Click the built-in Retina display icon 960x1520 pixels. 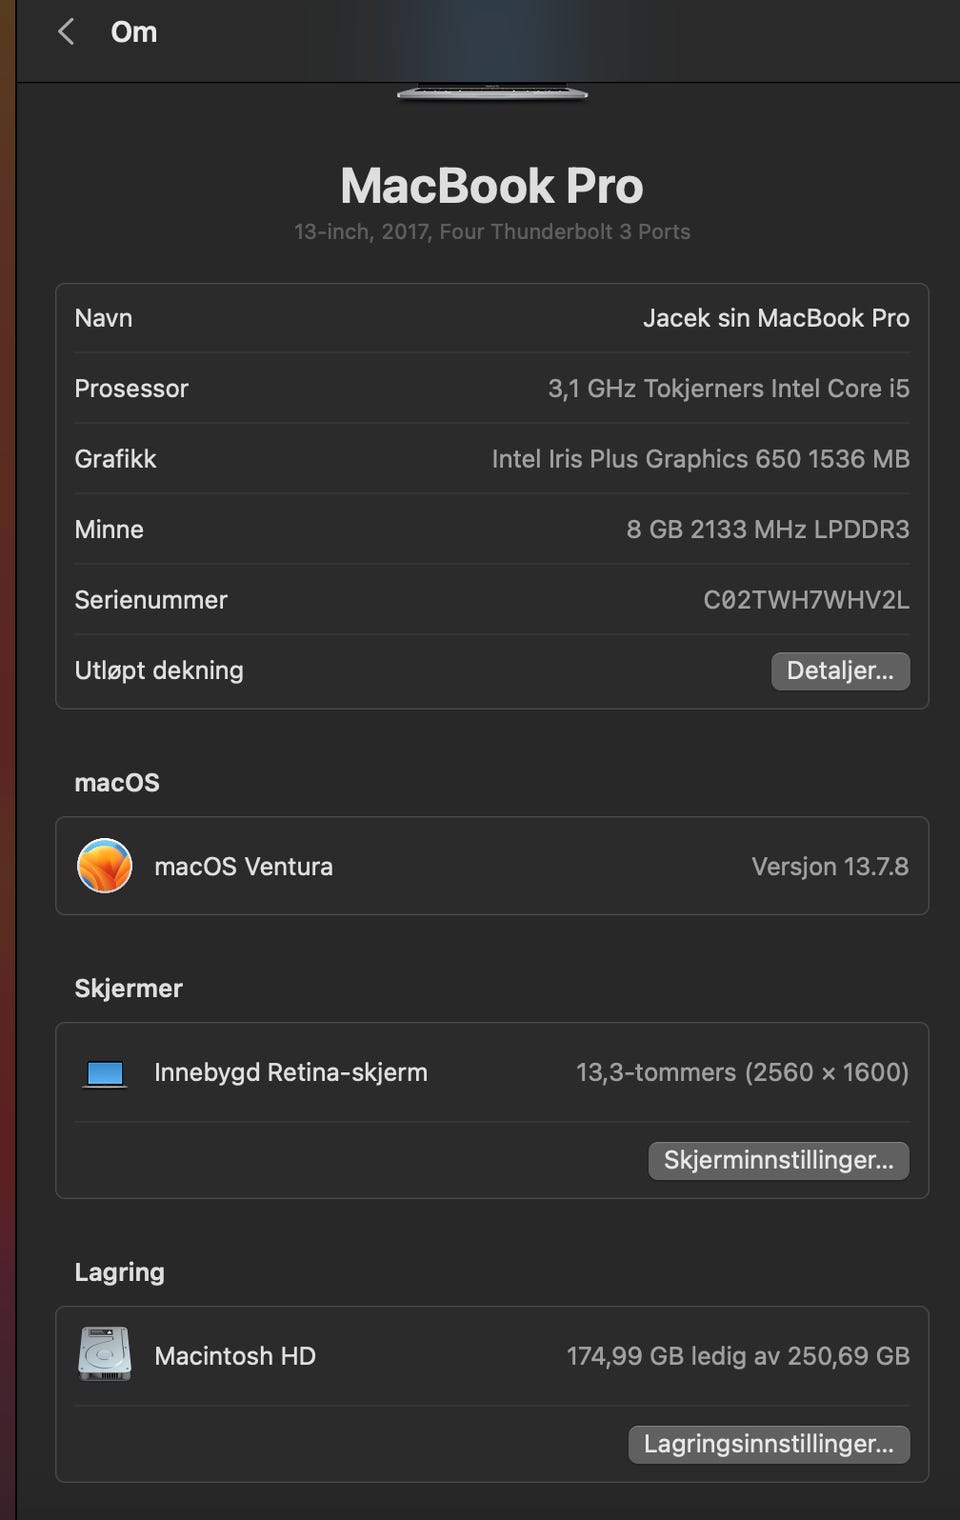click(x=105, y=1073)
